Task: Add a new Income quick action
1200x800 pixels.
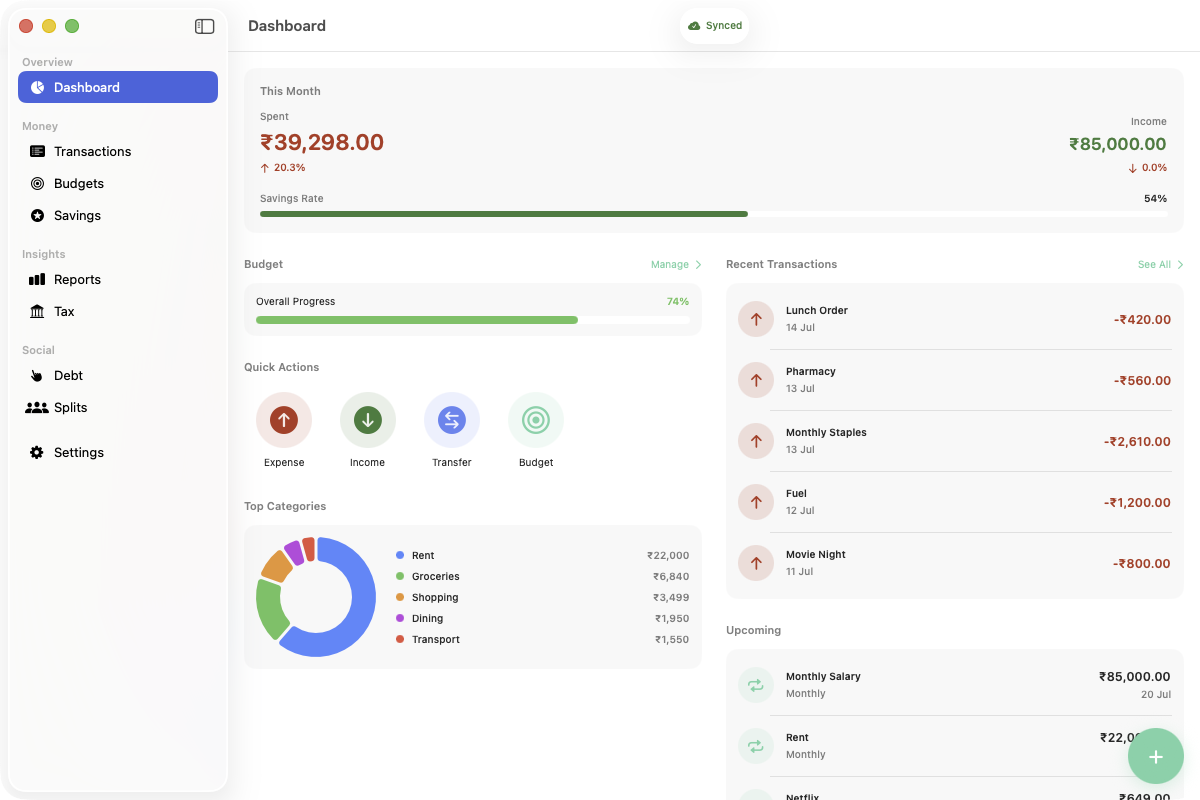Action: coord(368,420)
